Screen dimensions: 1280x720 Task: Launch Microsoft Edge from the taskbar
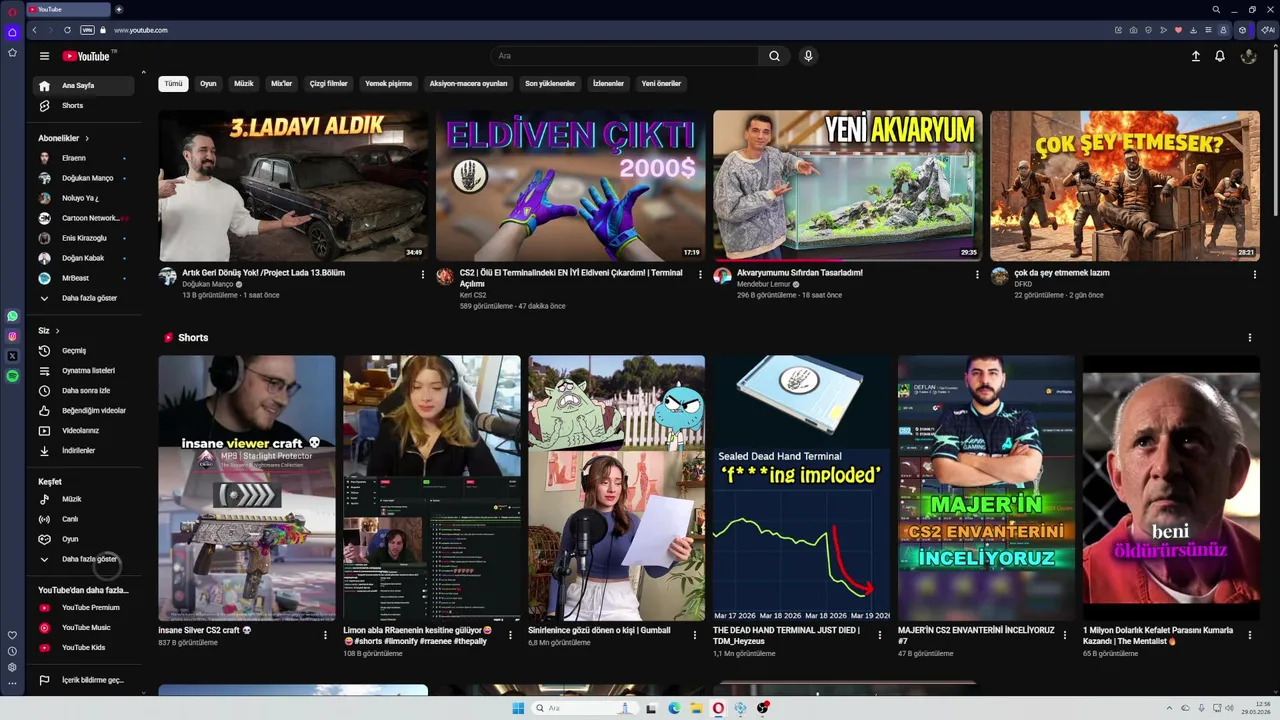tap(674, 708)
